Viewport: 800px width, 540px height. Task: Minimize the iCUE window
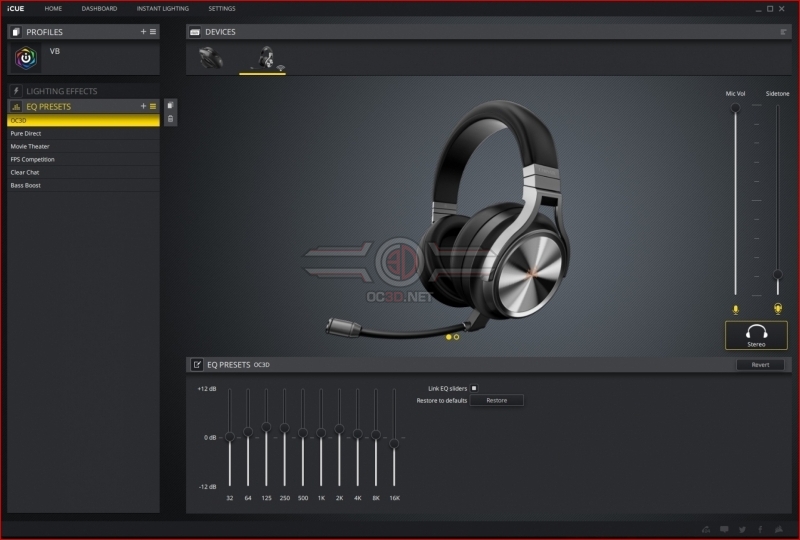pos(759,9)
